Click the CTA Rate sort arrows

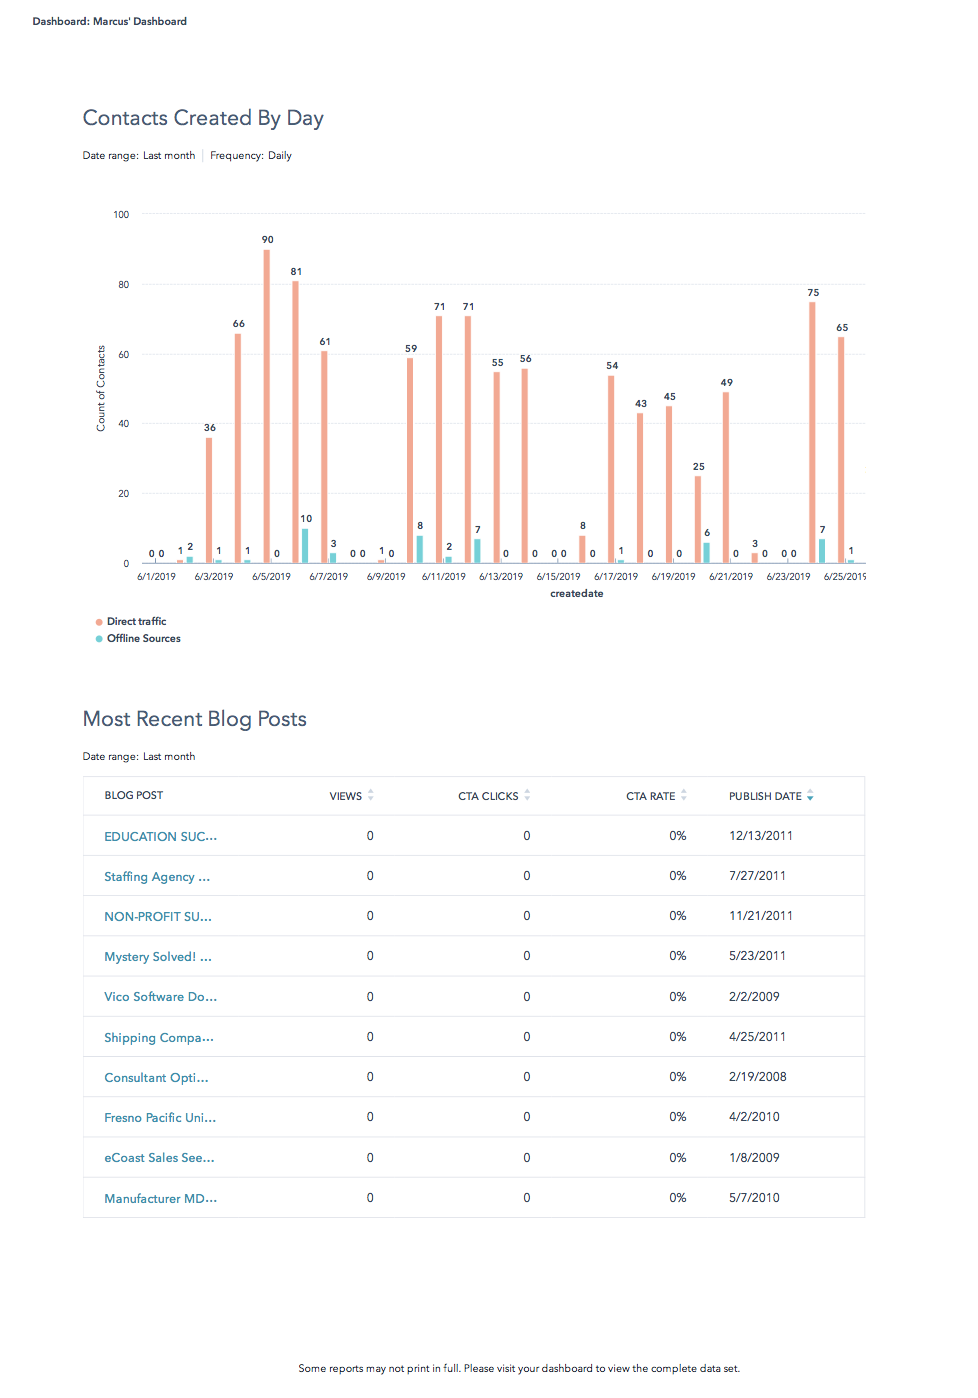tap(684, 796)
